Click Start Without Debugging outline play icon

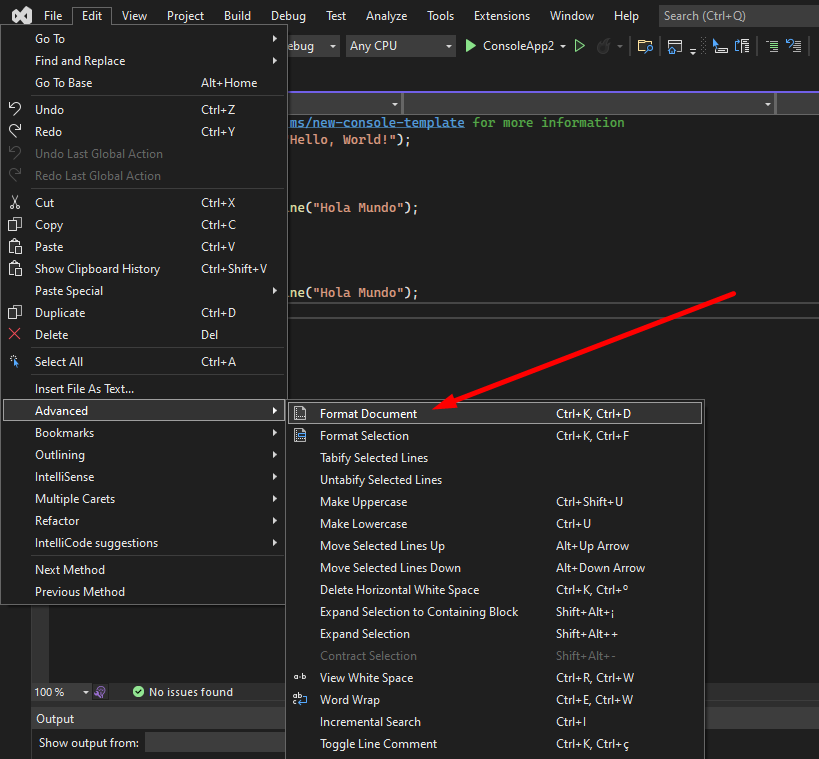[x=580, y=46]
